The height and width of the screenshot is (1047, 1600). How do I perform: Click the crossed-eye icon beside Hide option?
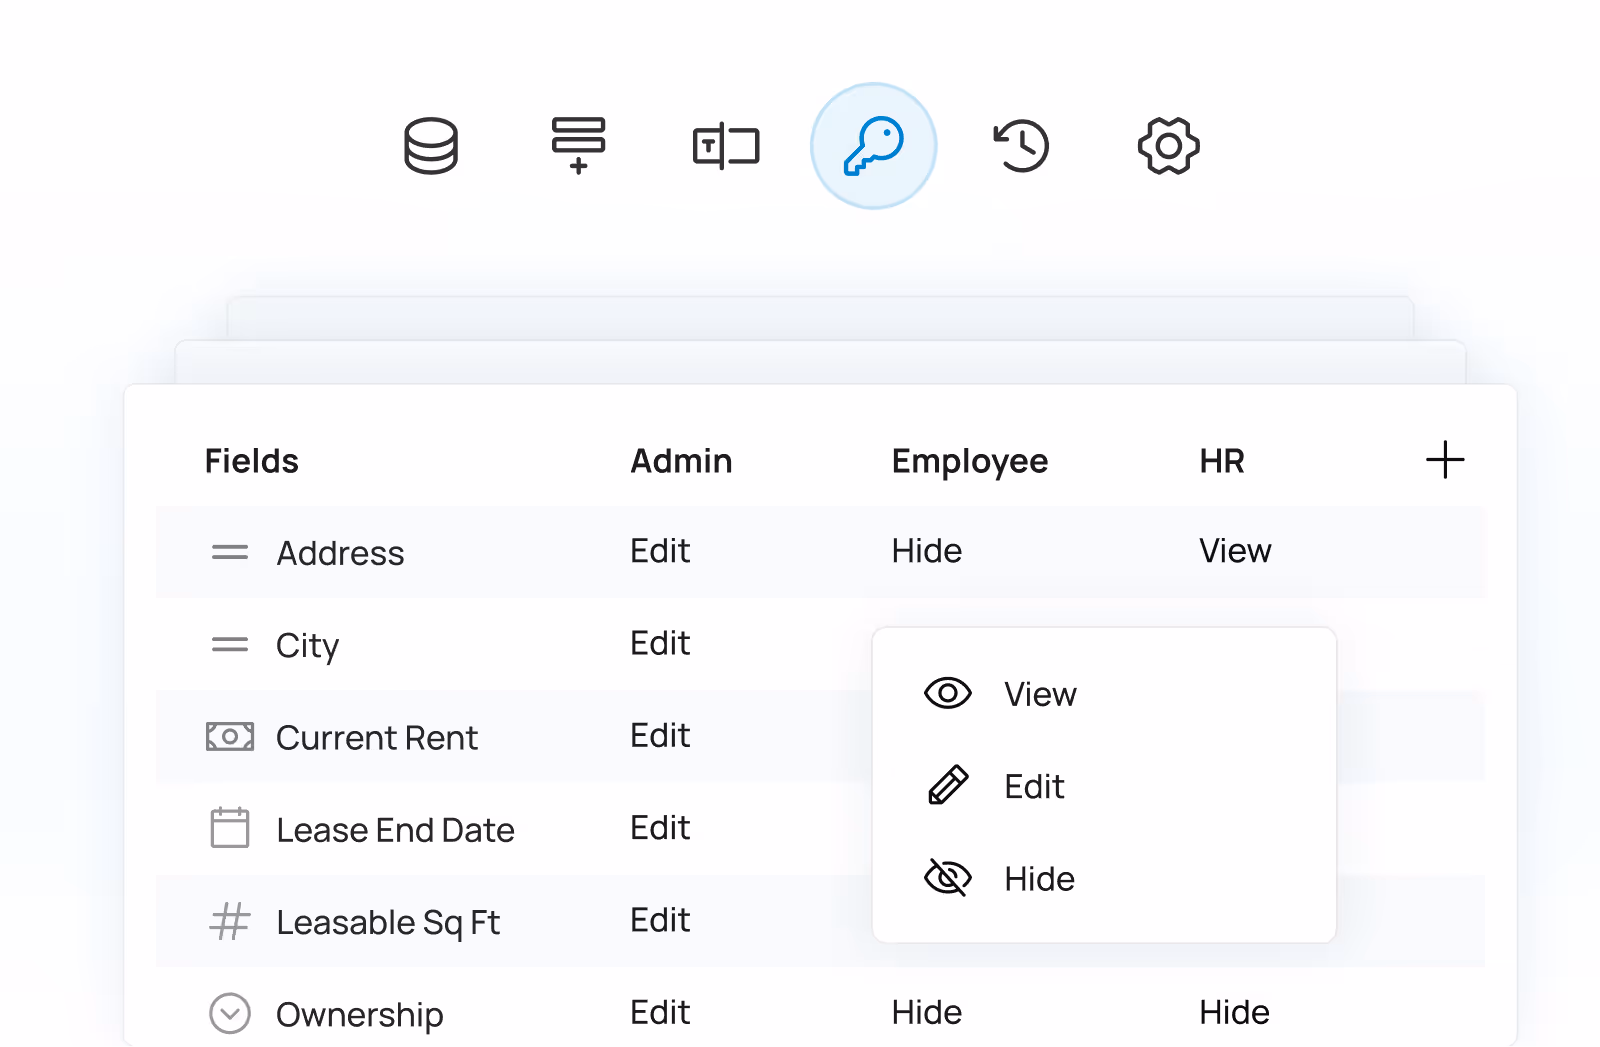tap(948, 878)
